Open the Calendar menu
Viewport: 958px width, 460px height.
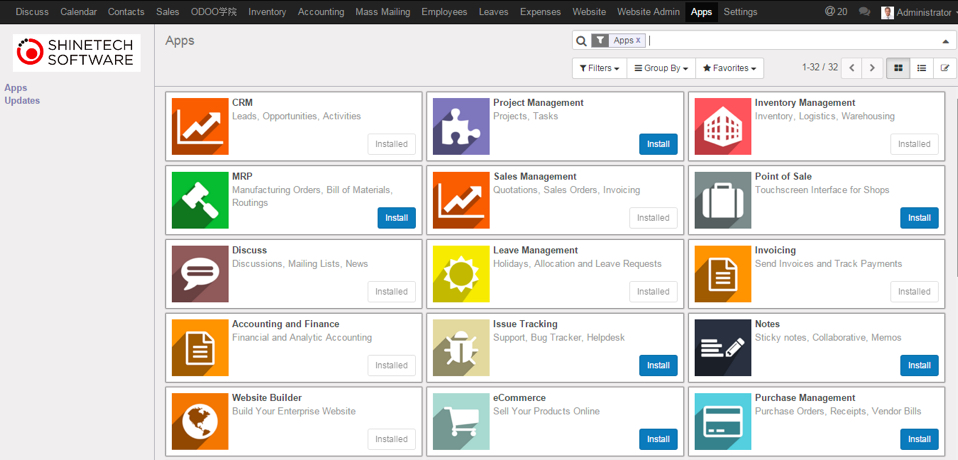(78, 12)
